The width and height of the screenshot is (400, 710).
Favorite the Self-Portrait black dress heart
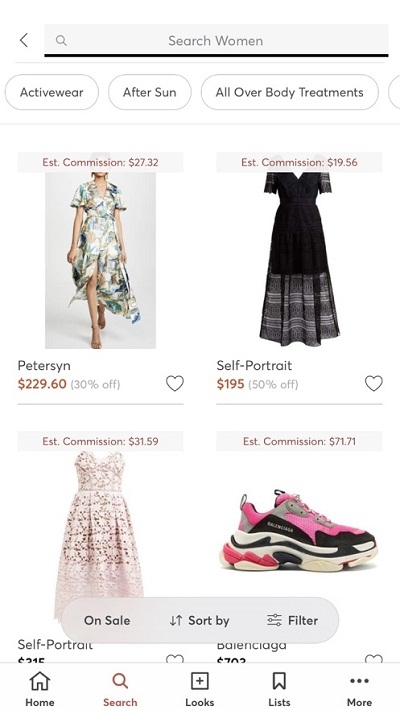point(374,384)
